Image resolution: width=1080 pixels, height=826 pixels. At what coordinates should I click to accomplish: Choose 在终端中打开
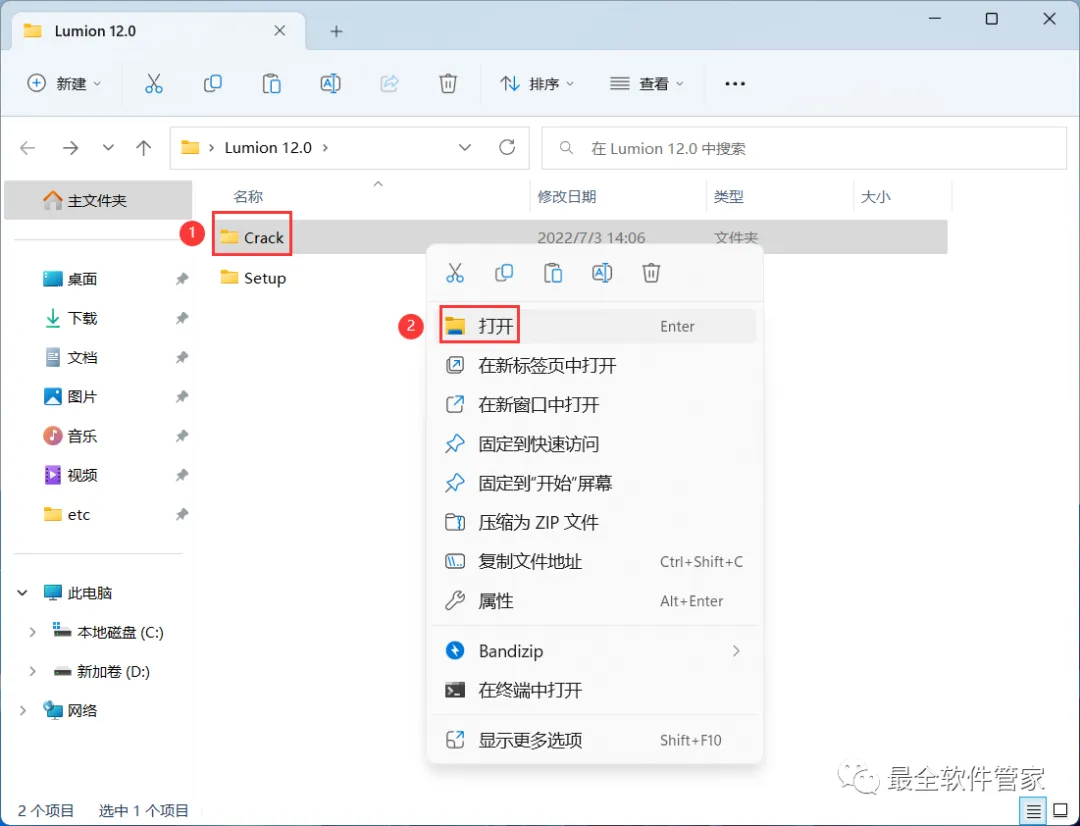[x=594, y=690]
